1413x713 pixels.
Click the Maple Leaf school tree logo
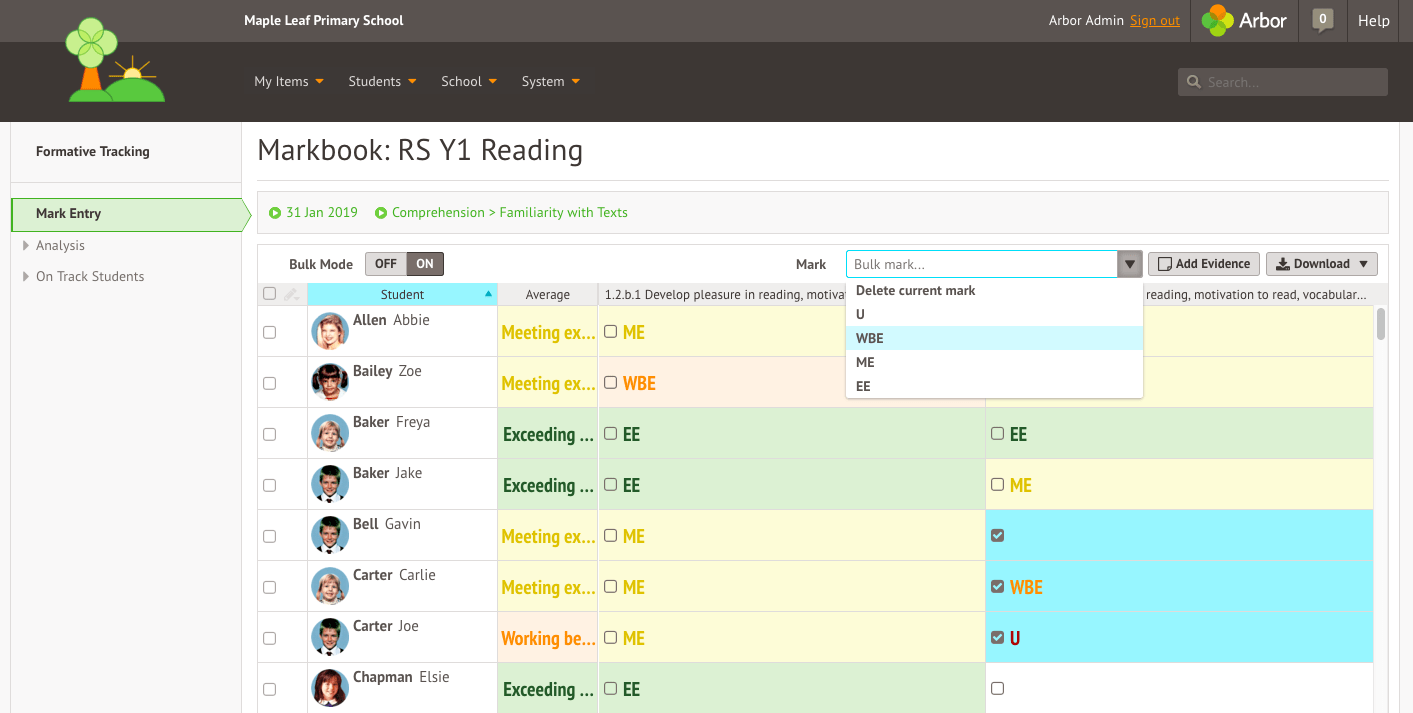click(113, 61)
